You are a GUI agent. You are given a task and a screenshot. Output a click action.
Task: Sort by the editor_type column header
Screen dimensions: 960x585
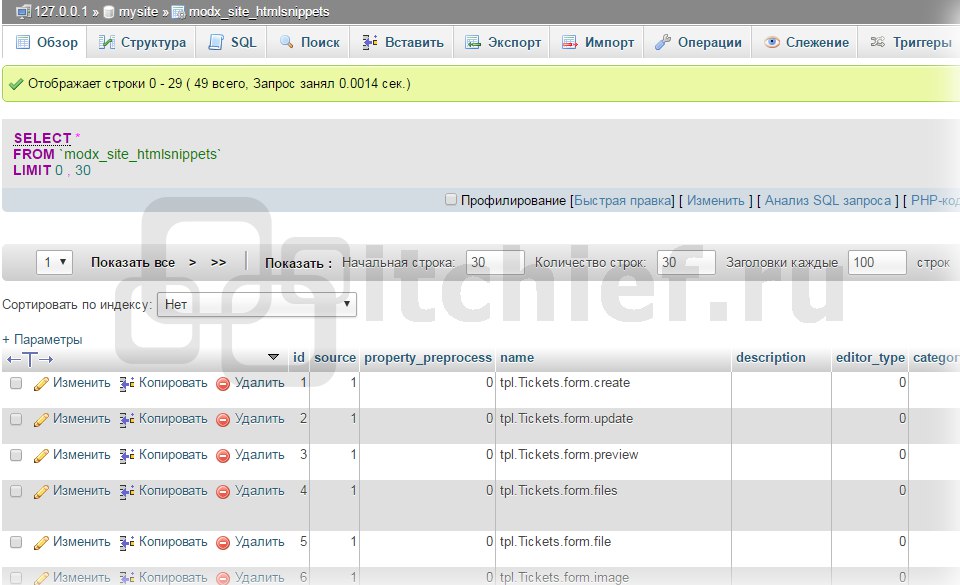pos(870,357)
